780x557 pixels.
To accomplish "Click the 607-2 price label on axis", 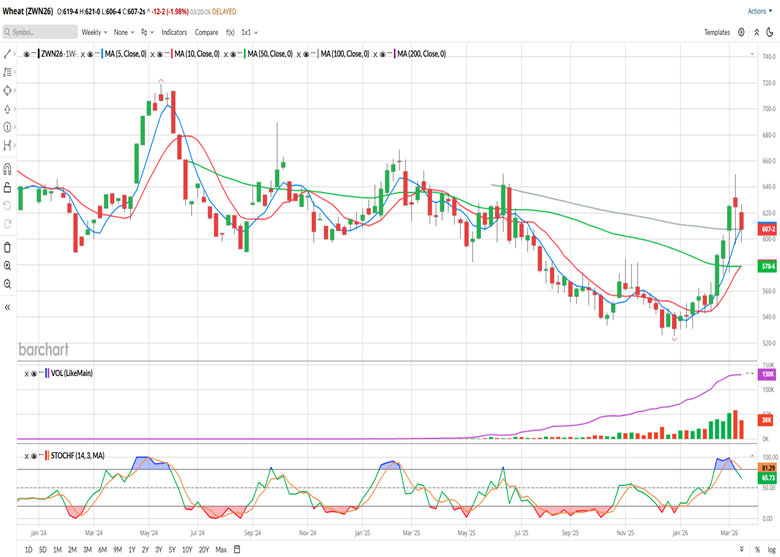I will (x=768, y=230).
